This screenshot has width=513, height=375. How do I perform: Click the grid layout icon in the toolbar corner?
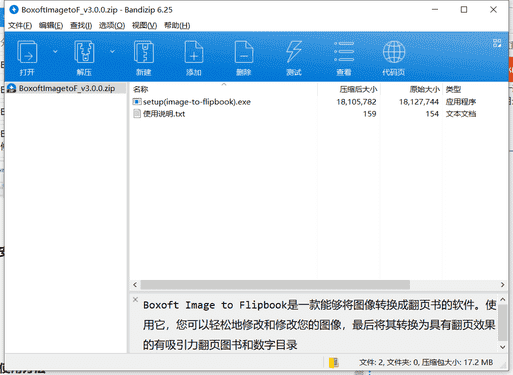click(x=497, y=43)
